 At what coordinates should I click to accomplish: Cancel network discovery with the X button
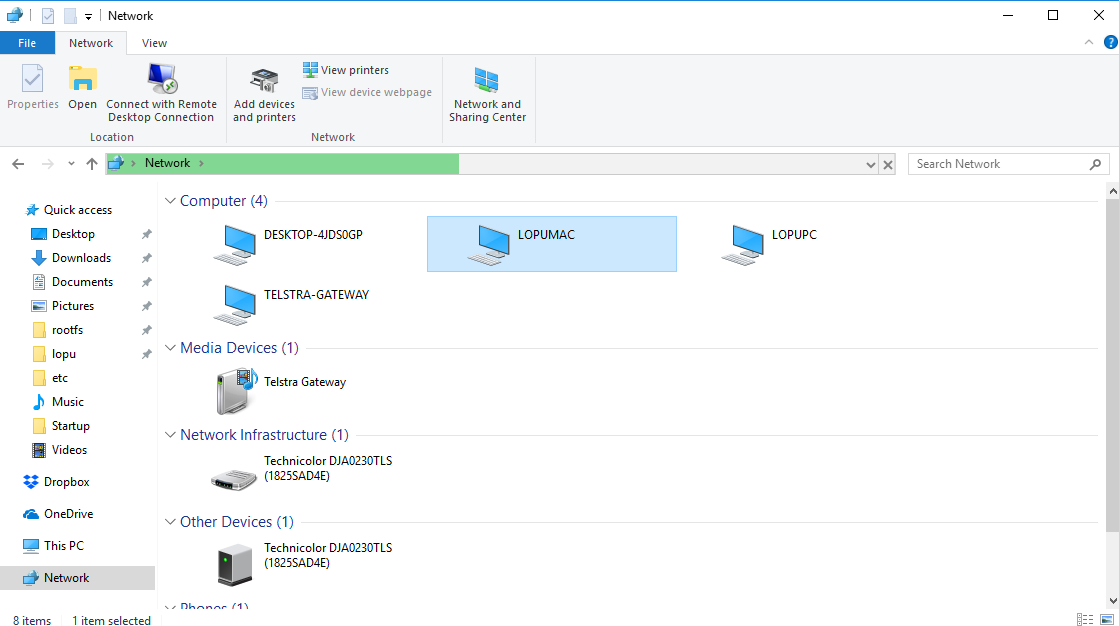point(888,163)
